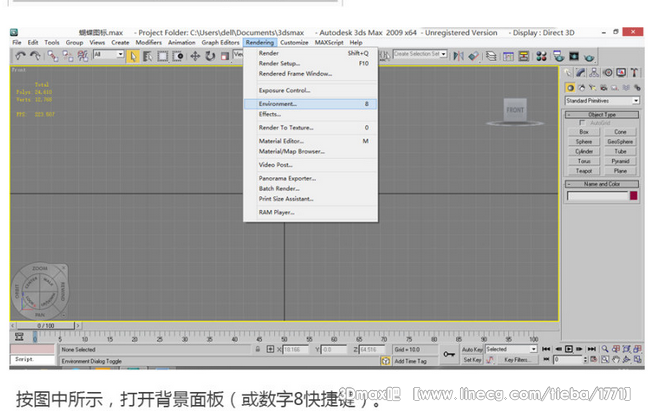660x411 pixels.
Task: Select the Lights category button
Action: 593,88
